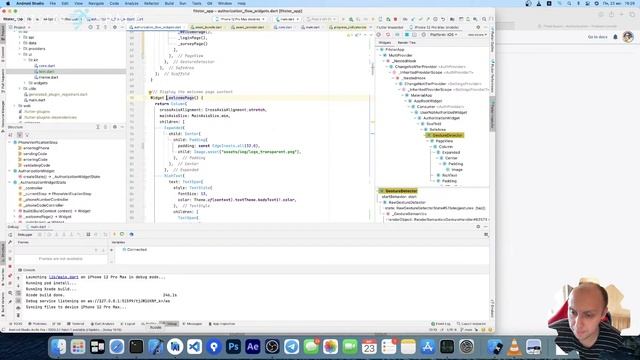Screen dimensions: 640x360
Task: Click the hot restart green icon in debugger
Action: click(122, 234)
